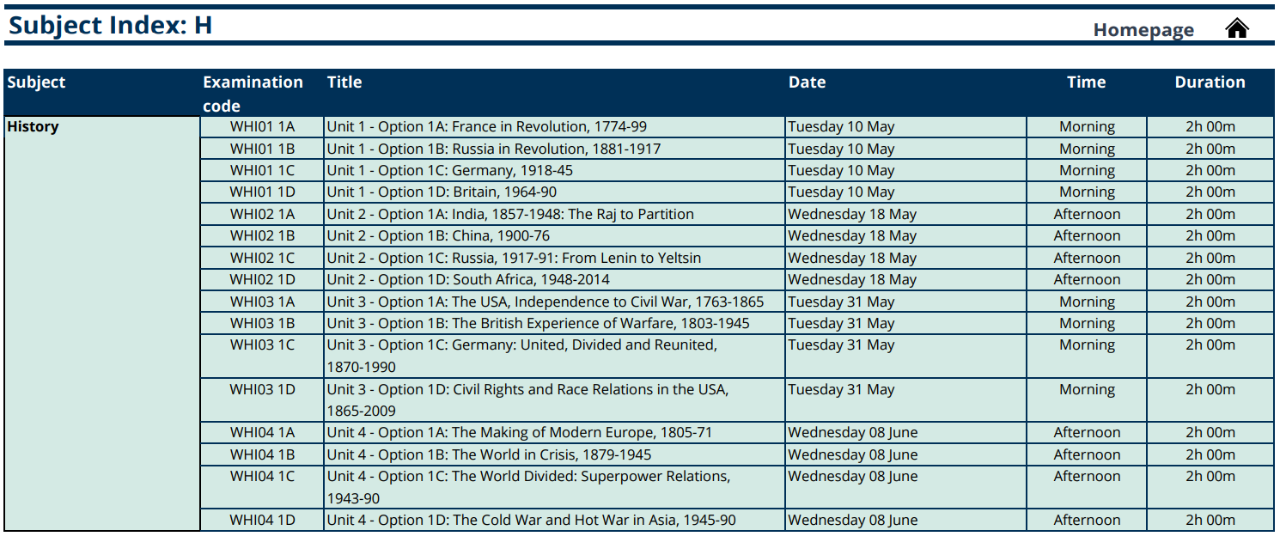The height and width of the screenshot is (536, 1280).
Task: Click South Africa, 1948-2014 title
Action: [468, 280]
